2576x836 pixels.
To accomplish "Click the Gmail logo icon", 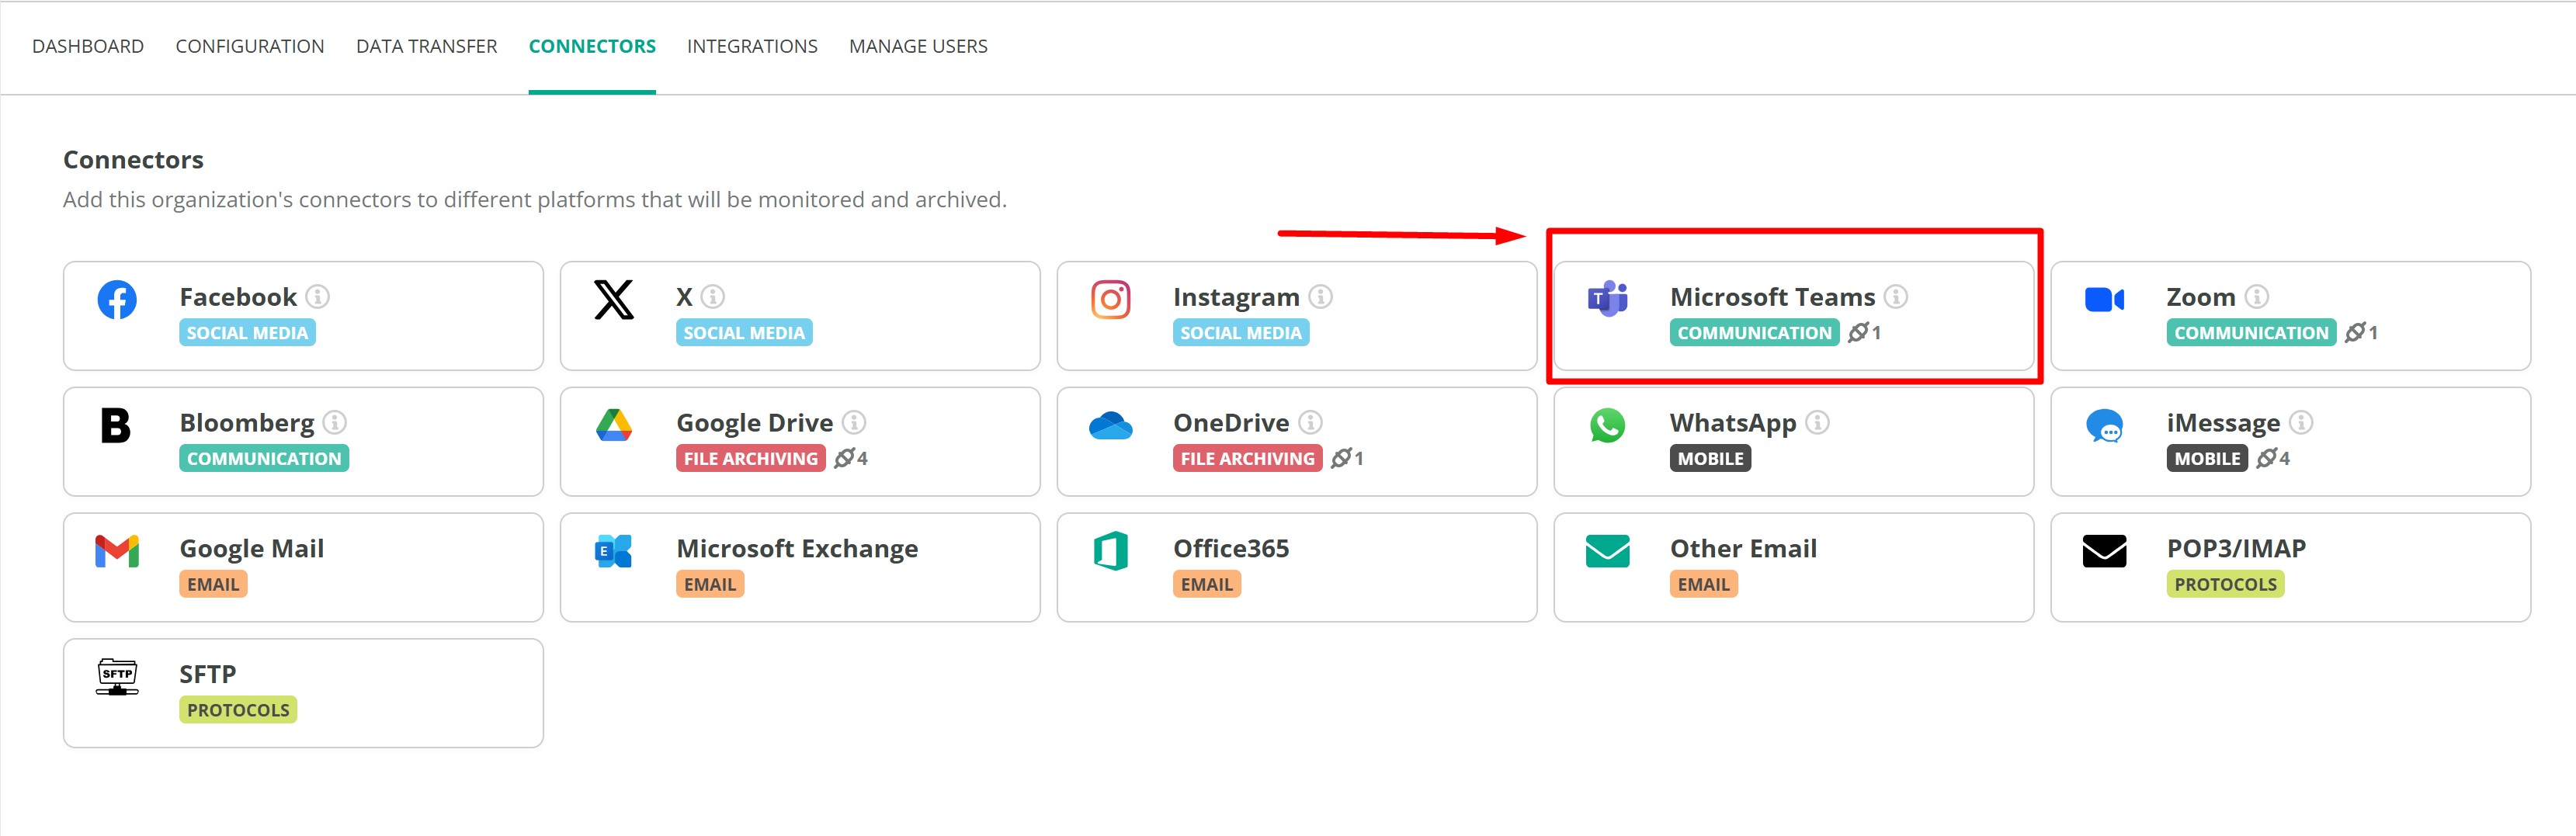I will [117, 551].
